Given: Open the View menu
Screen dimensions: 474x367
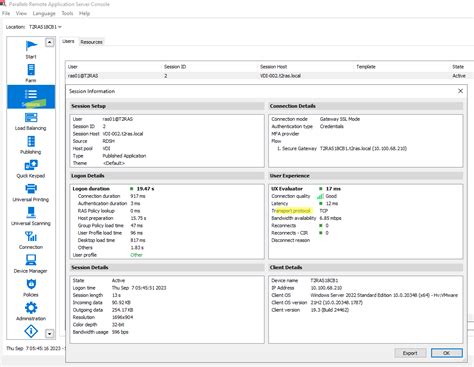Looking at the screenshot, I should [21, 13].
